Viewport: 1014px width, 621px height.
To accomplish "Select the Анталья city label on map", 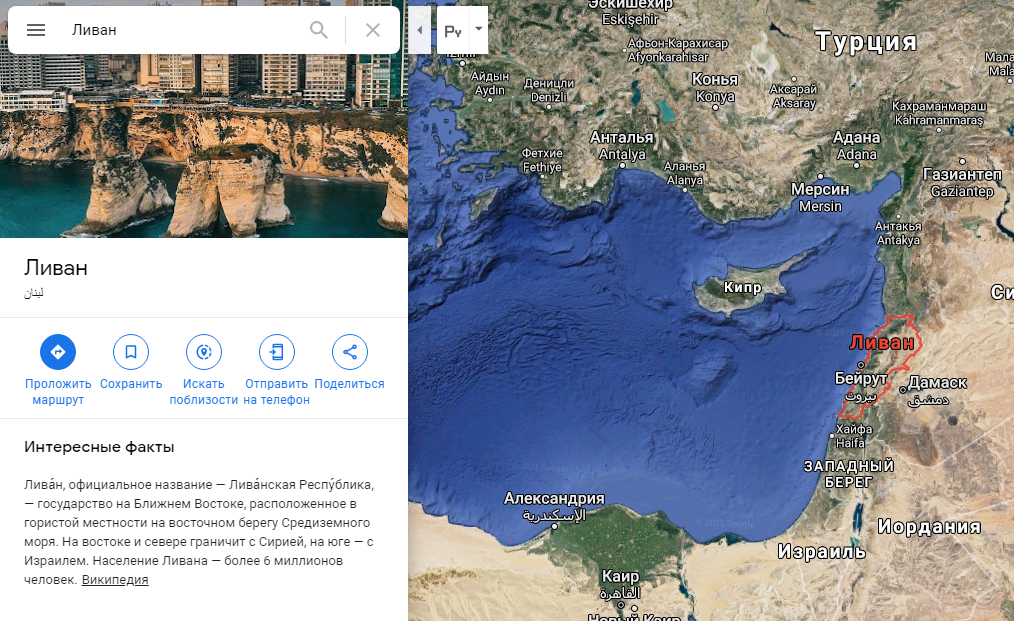I will coord(621,137).
